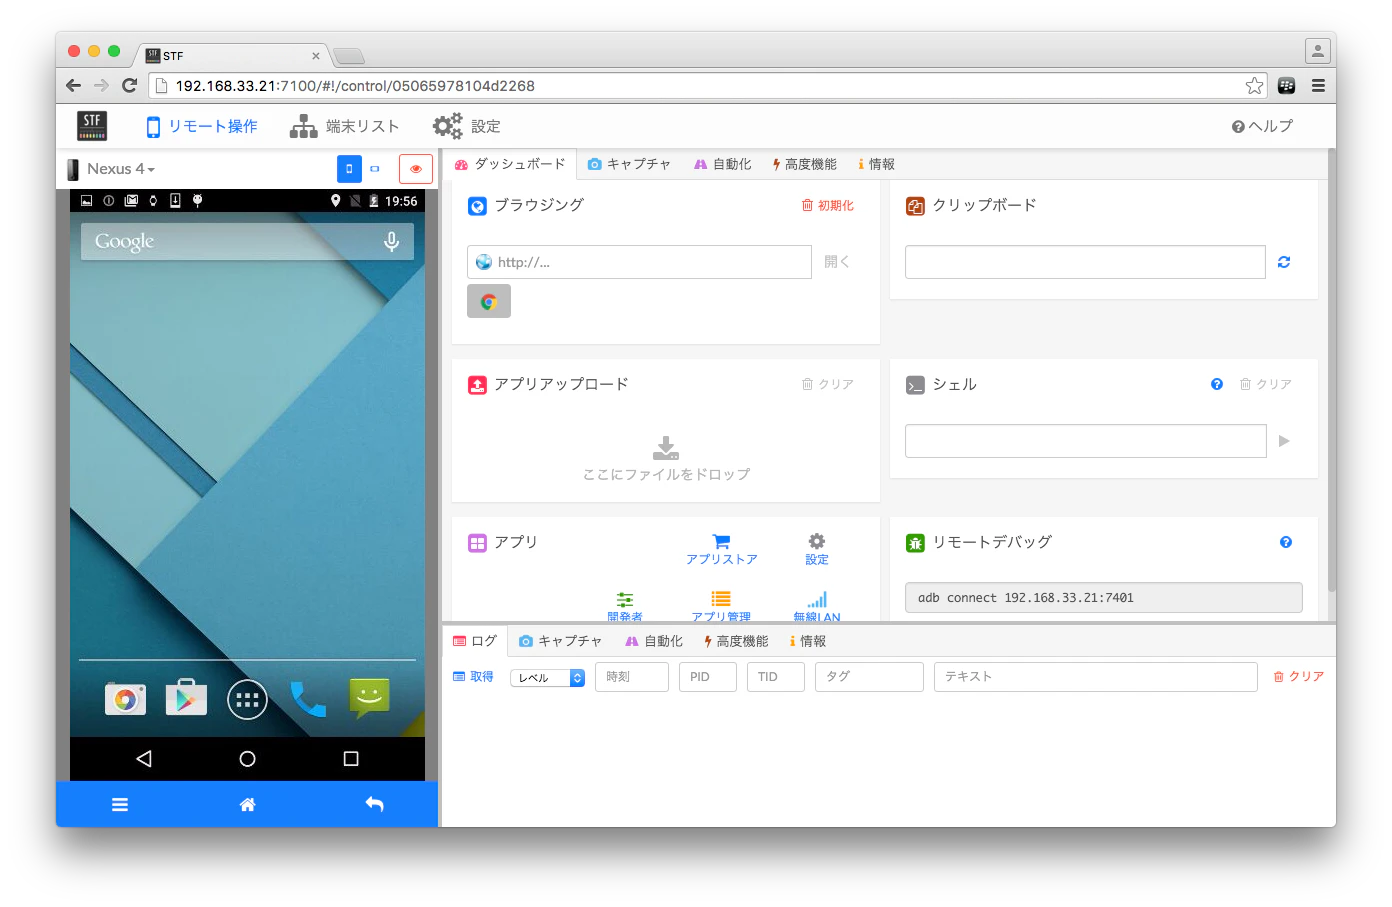The width and height of the screenshot is (1392, 907).
Task: Open アプリストア shortcut
Action: 721,550
